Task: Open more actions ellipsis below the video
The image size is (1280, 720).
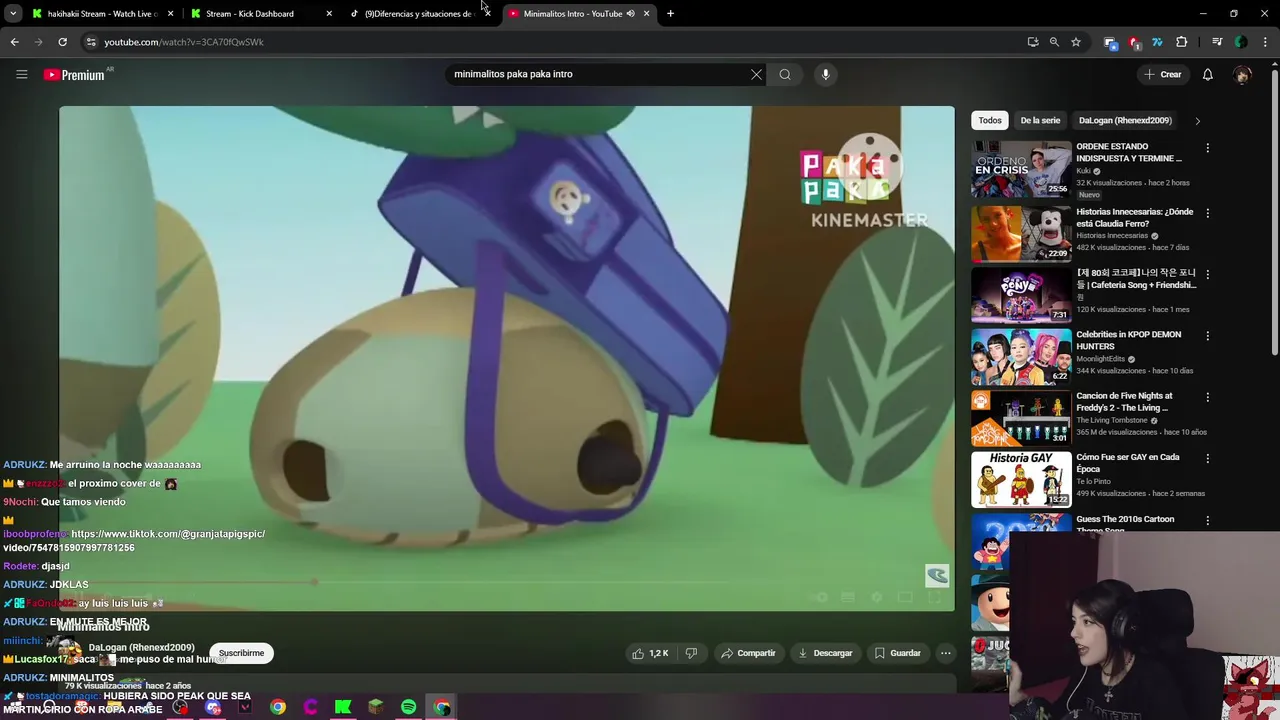Action: [x=945, y=653]
